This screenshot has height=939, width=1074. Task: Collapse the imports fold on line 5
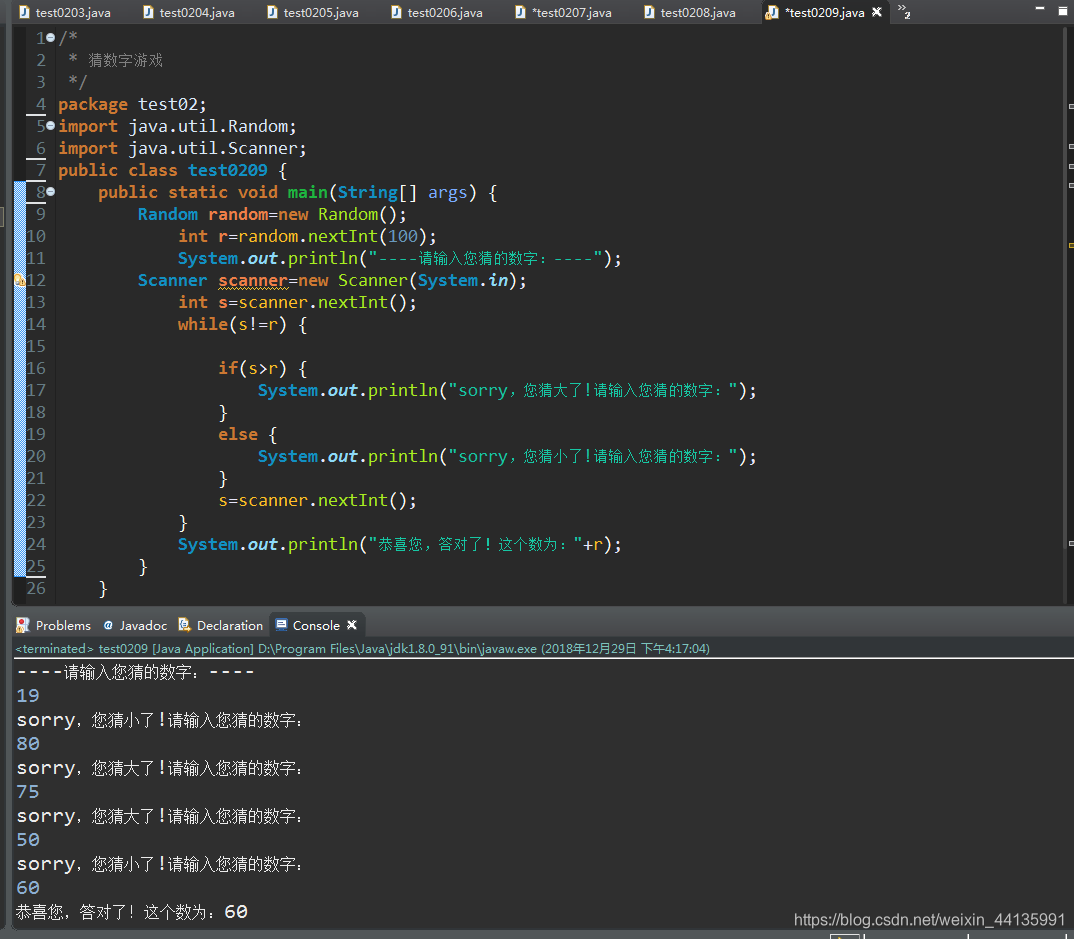tap(51, 126)
